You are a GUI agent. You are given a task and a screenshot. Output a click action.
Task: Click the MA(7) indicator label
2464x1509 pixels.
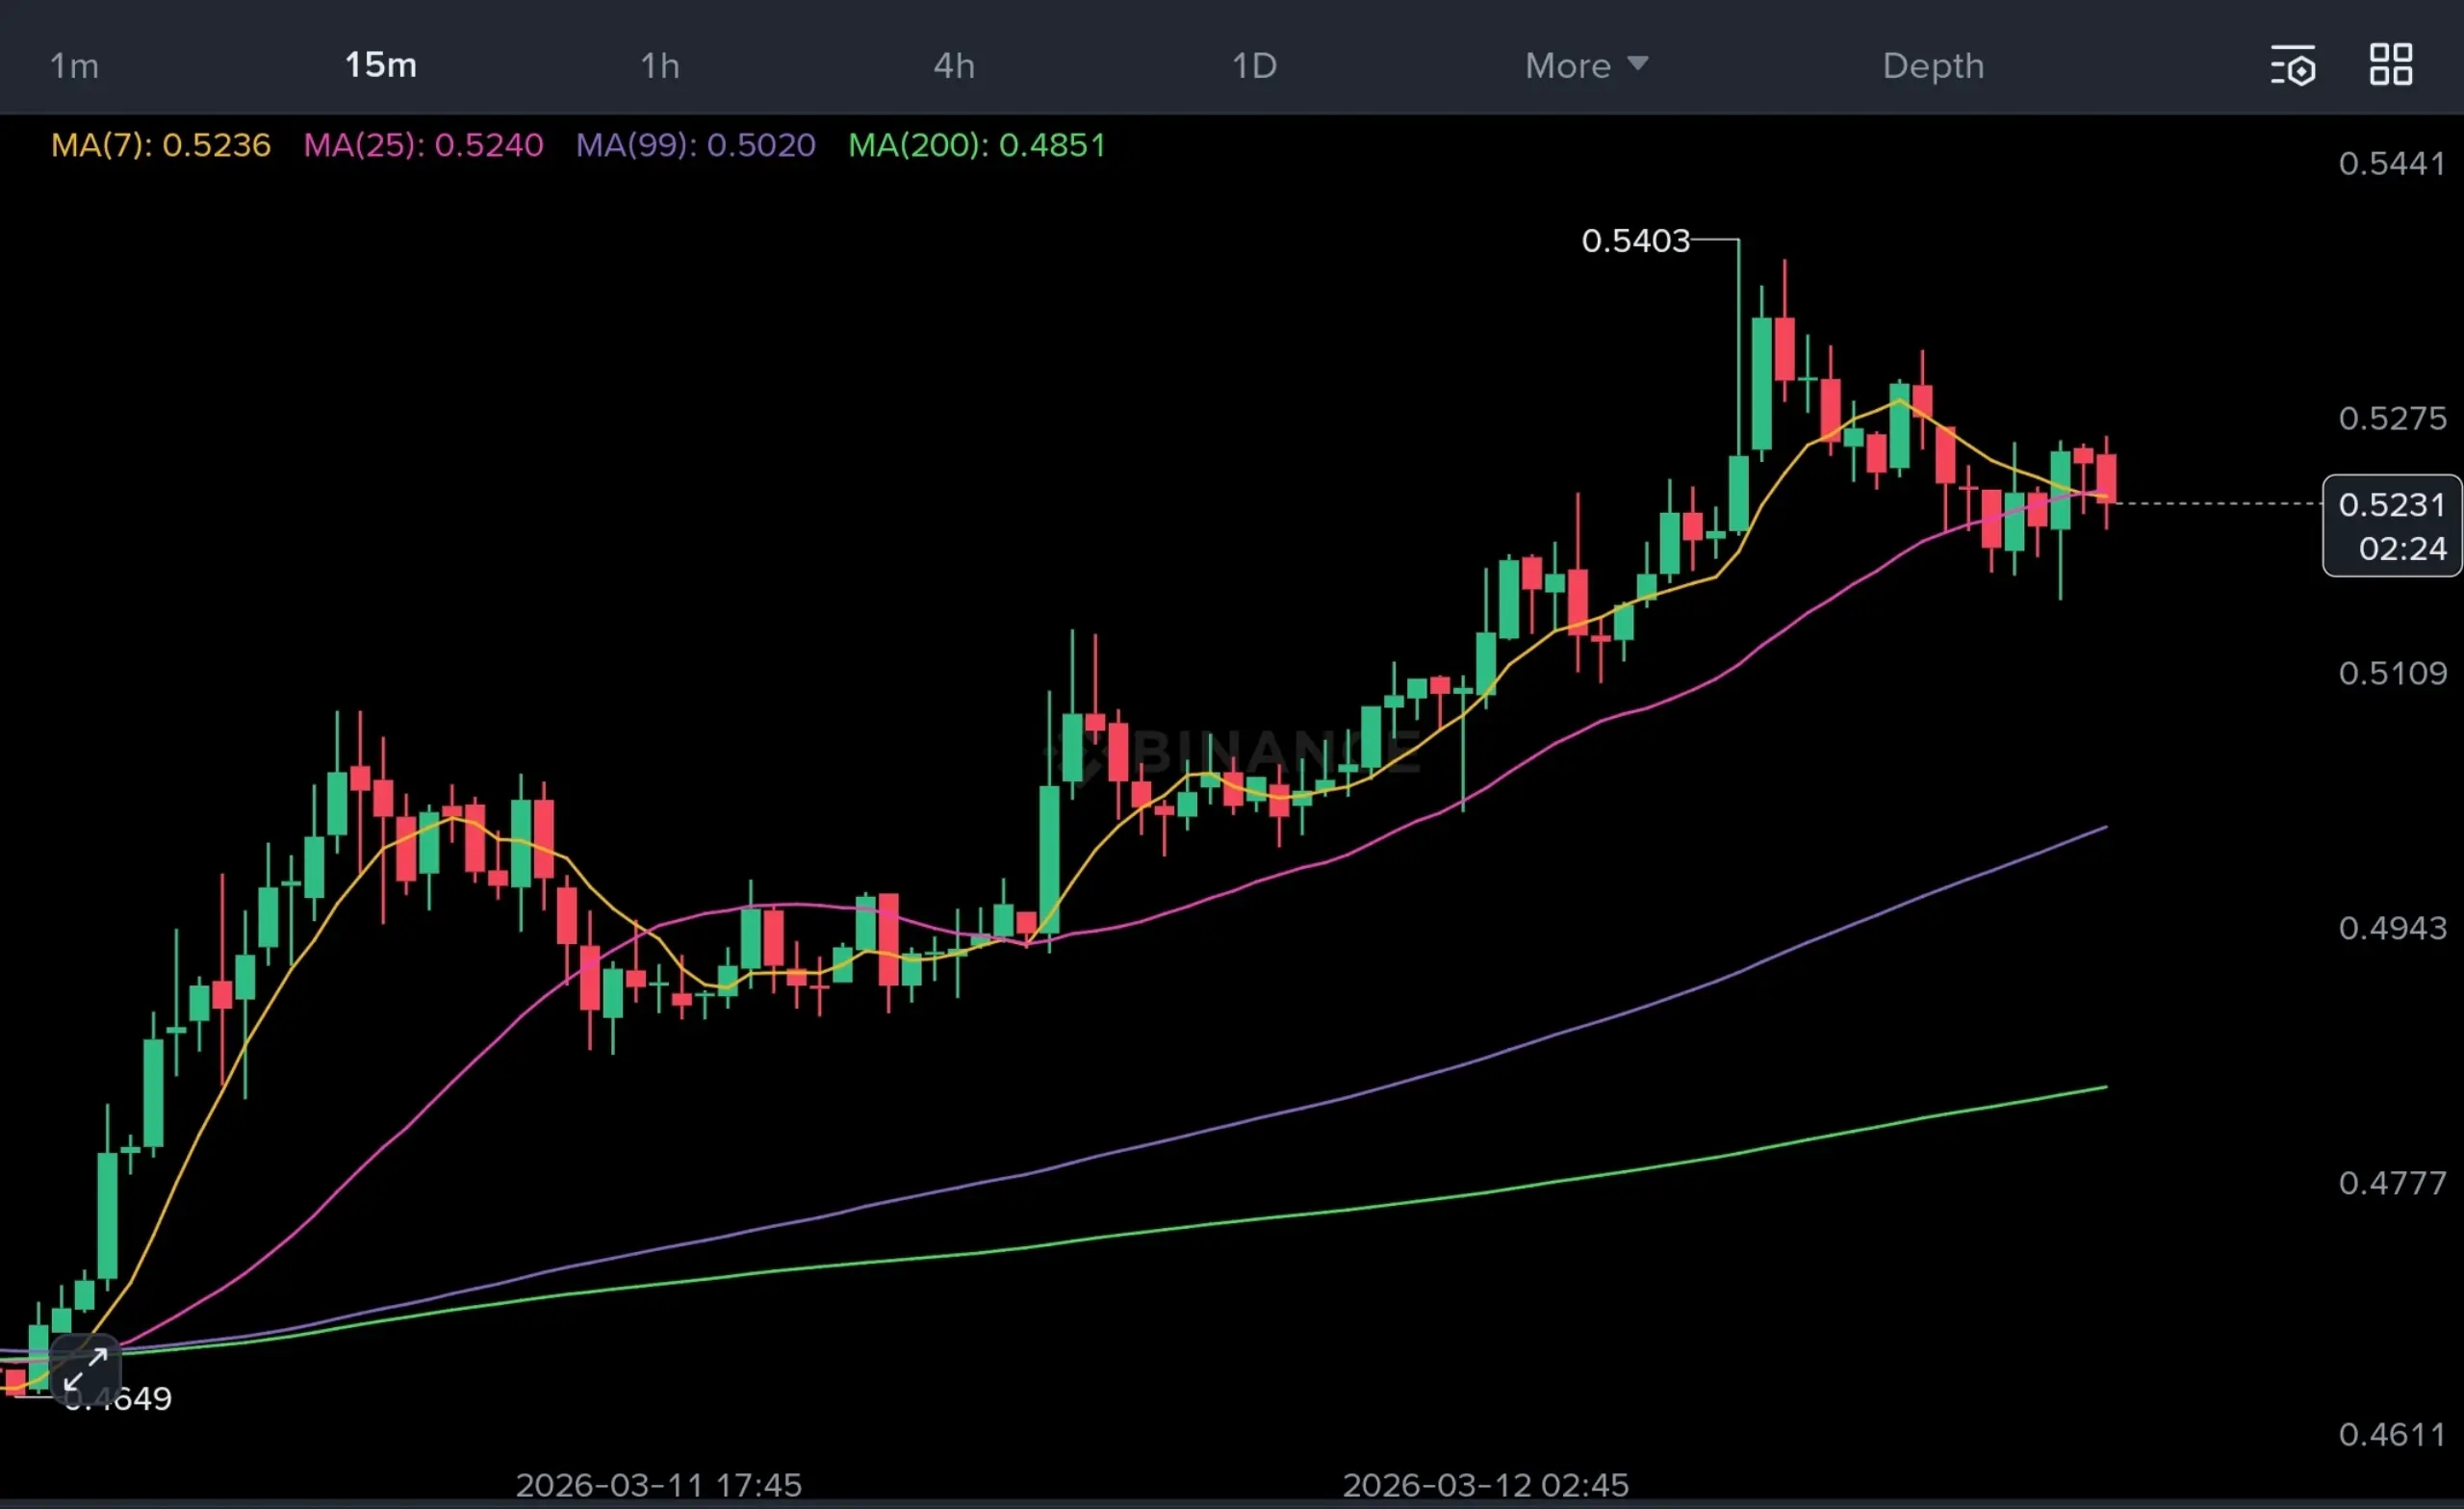[161, 145]
